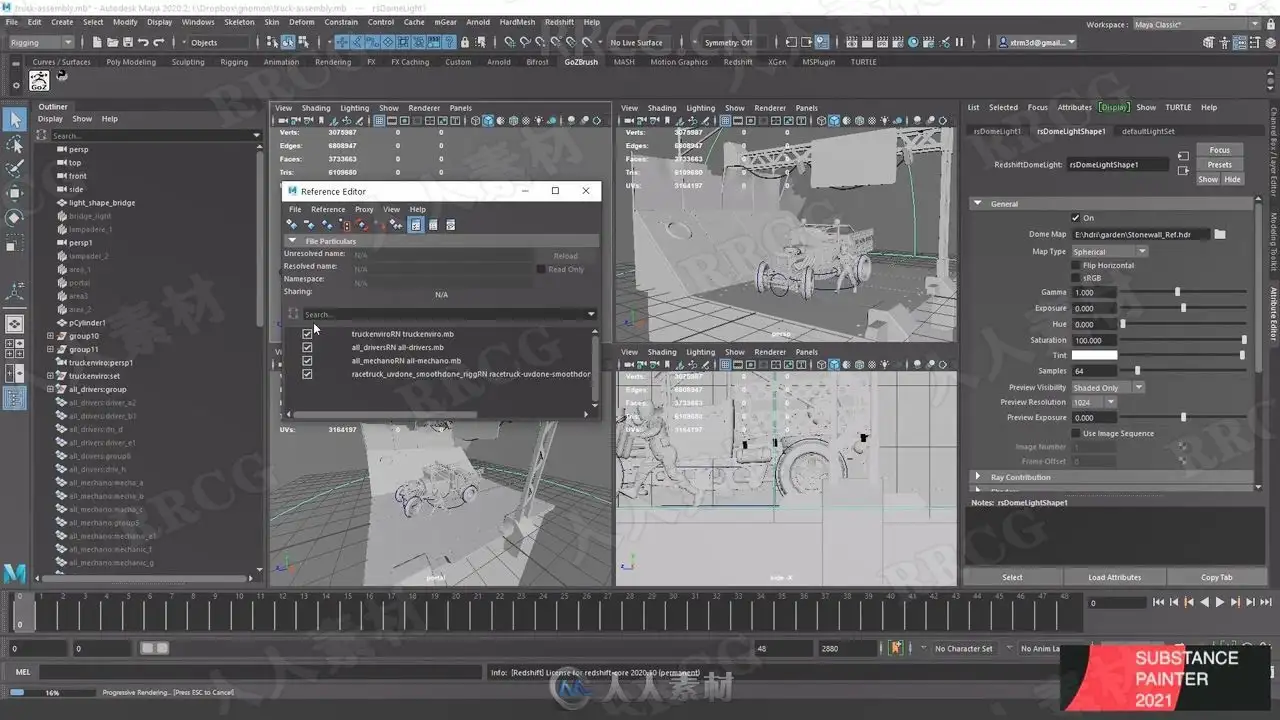This screenshot has height=720, width=1280.
Task: Open the Deform menu
Action: pos(301,21)
